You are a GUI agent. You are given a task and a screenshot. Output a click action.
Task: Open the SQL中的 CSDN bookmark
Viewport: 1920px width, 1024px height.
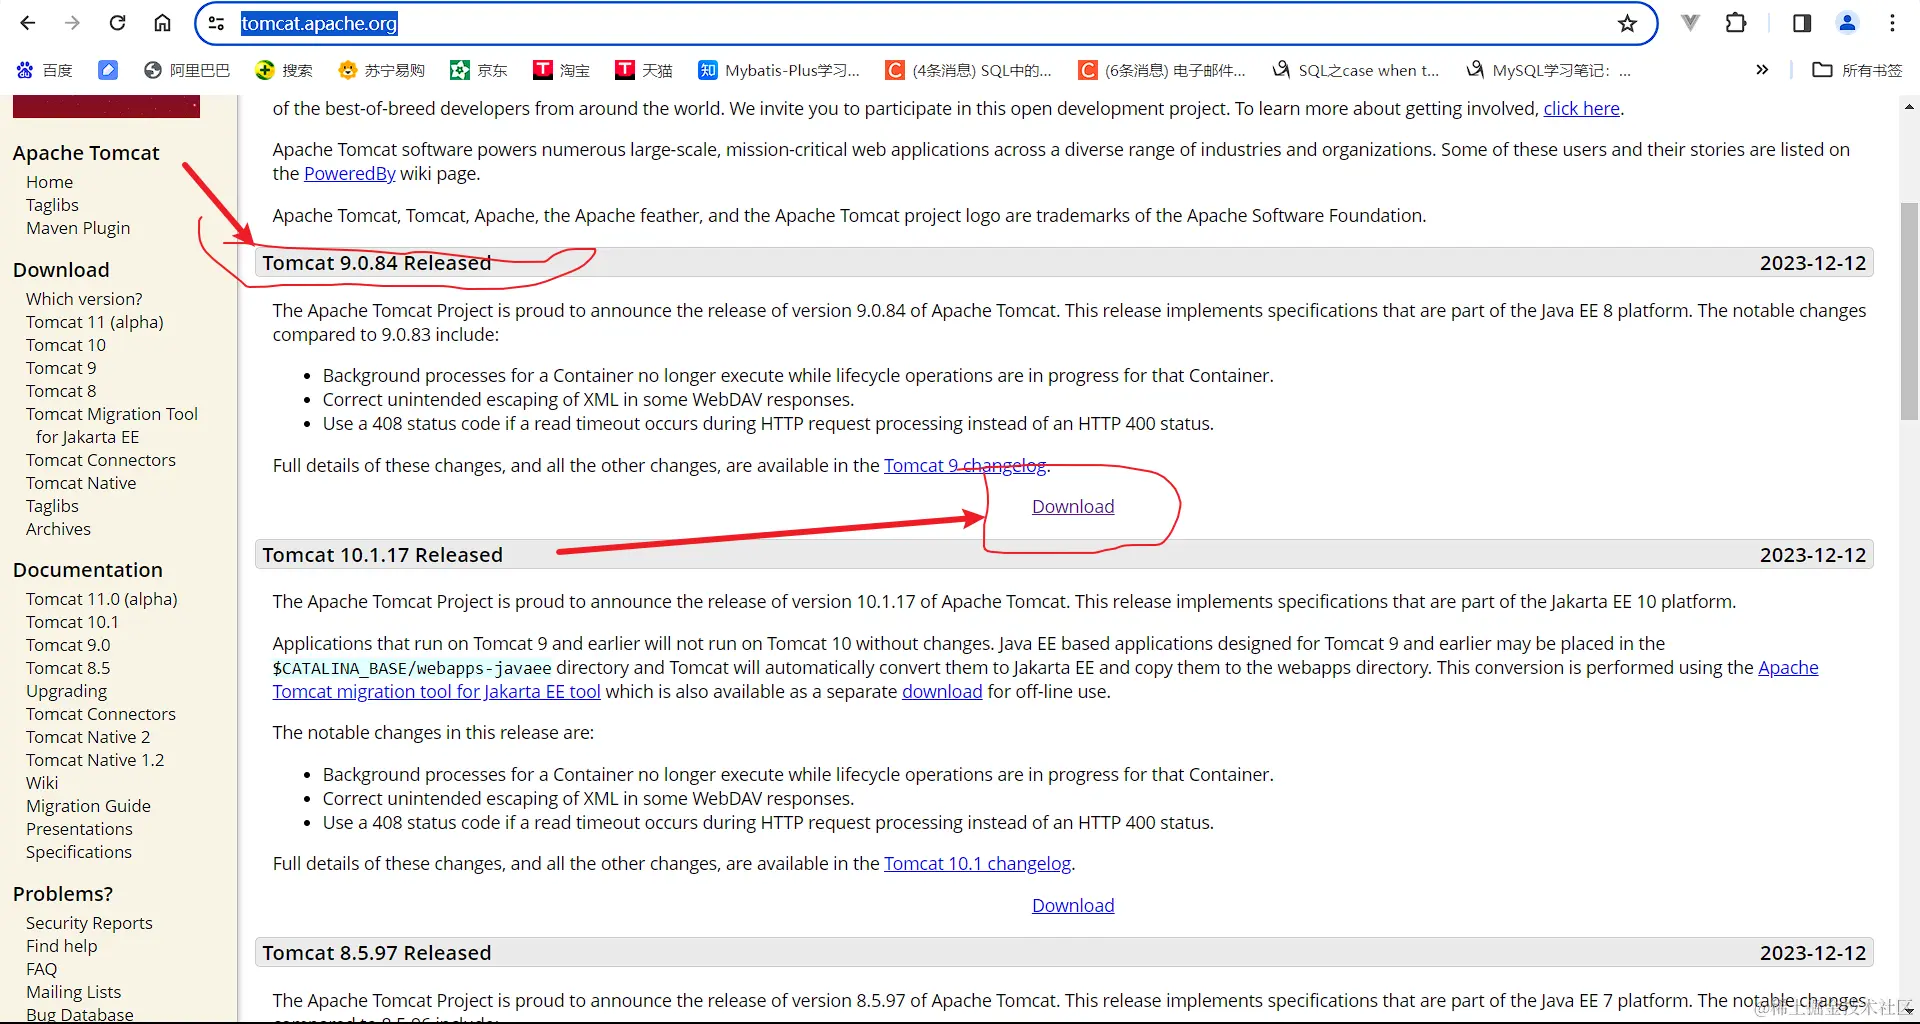click(969, 70)
